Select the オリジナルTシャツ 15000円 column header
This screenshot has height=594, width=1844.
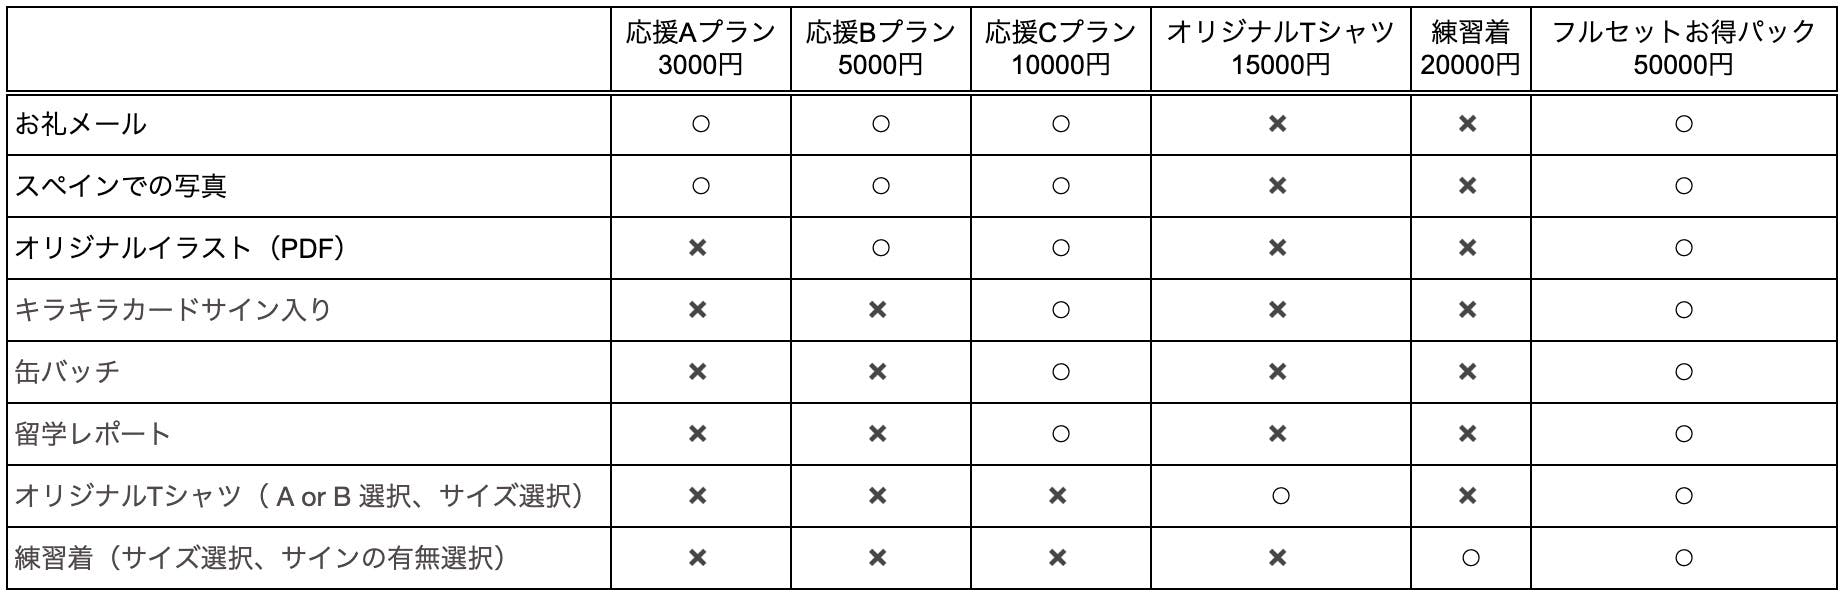point(1280,48)
